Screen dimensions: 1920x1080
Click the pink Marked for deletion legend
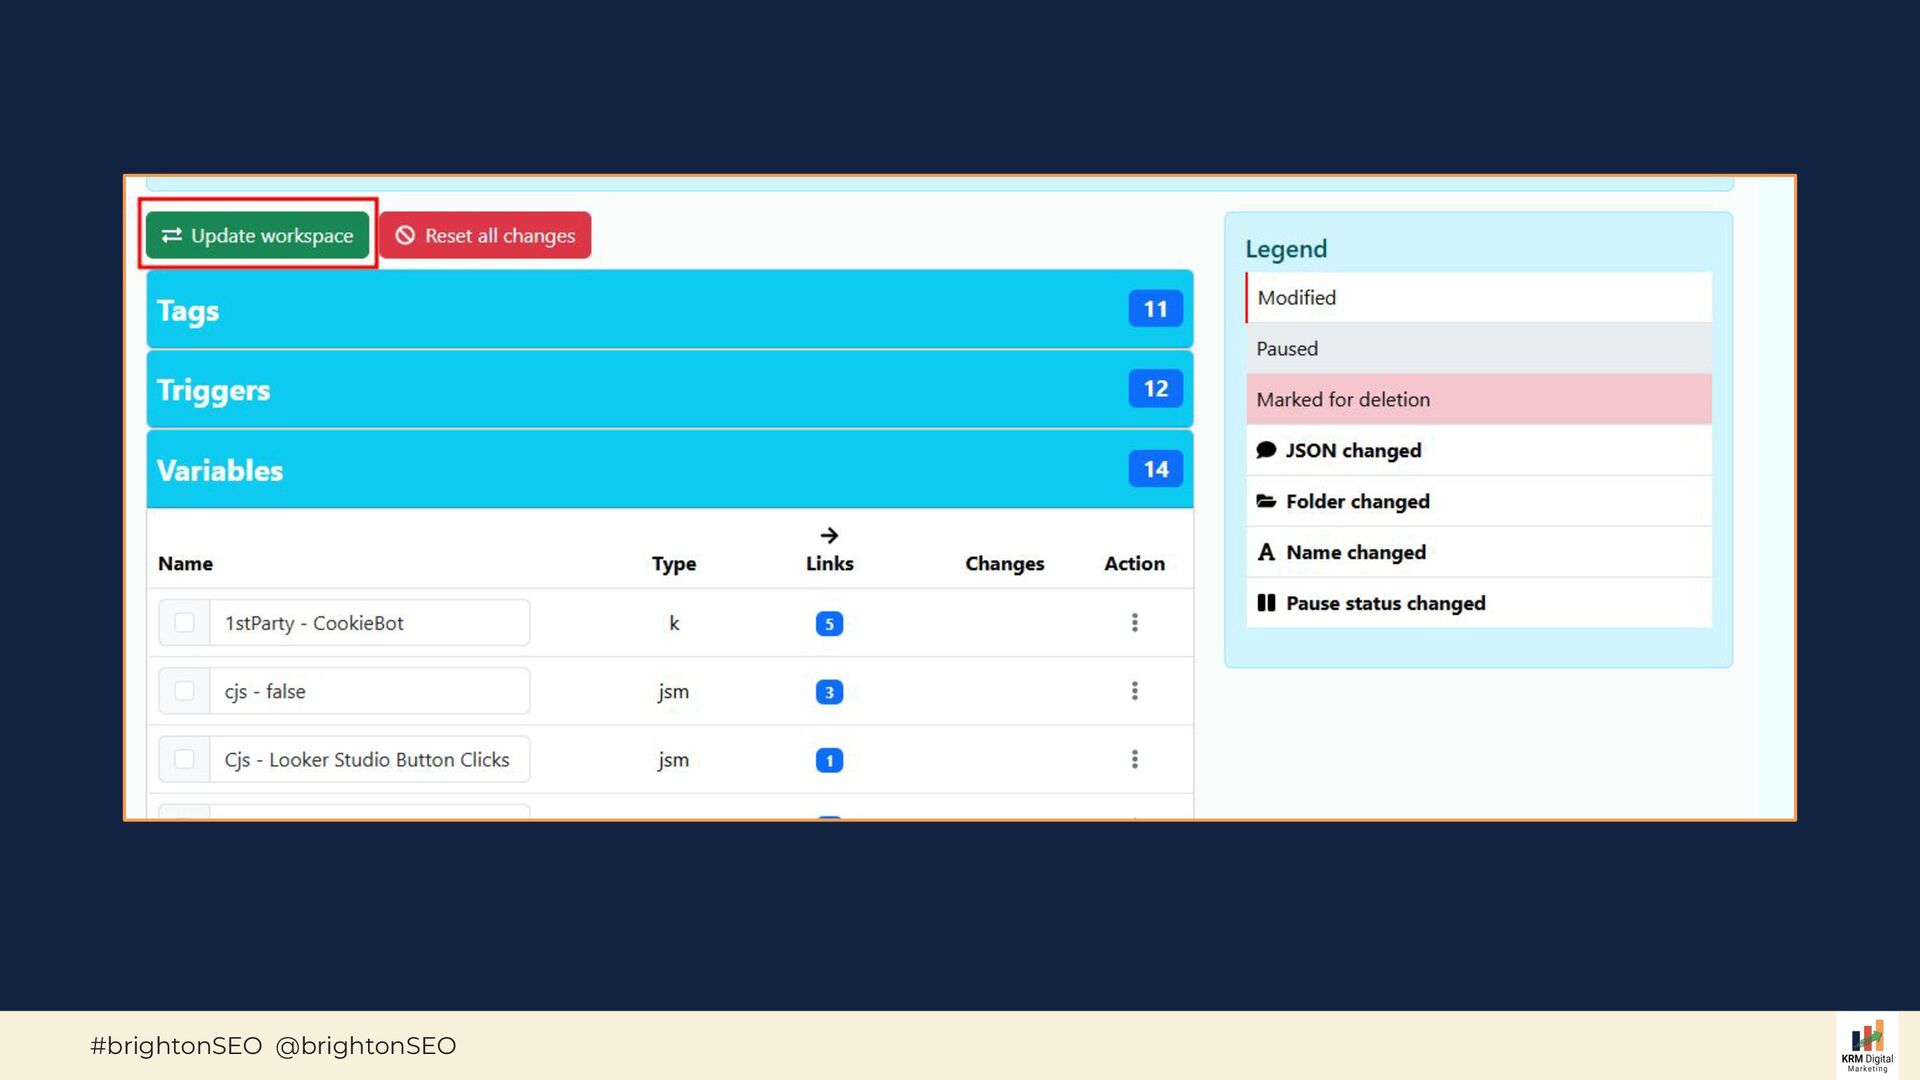pyautogui.click(x=1478, y=399)
